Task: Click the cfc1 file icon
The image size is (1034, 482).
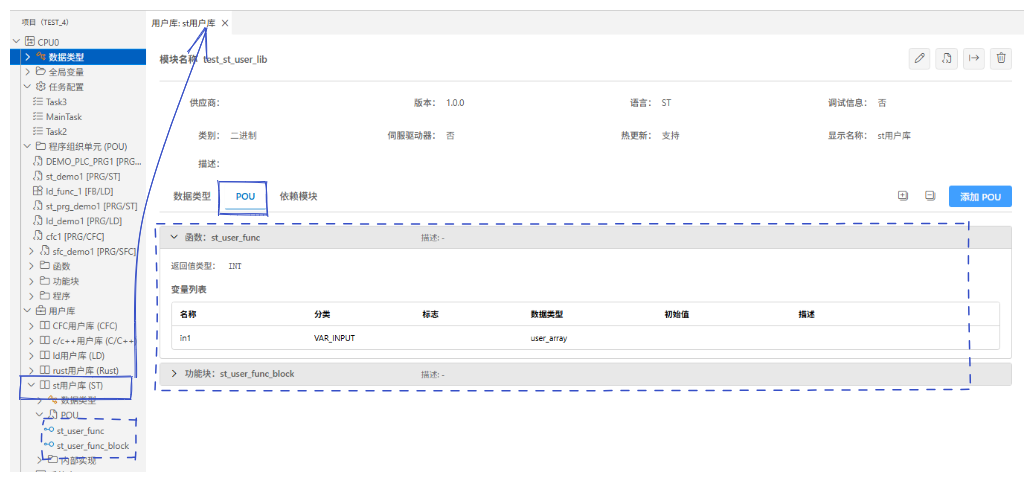Action: point(38,236)
